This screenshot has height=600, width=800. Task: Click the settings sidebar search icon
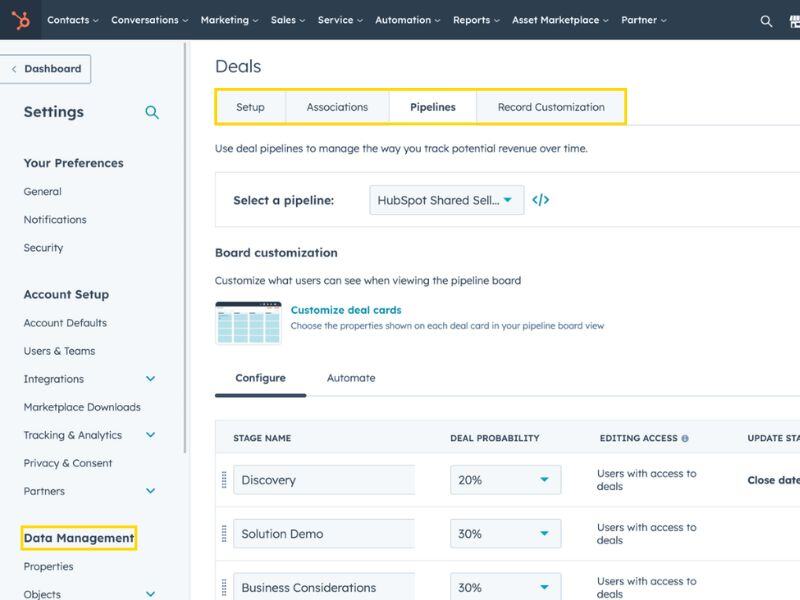[x=152, y=112]
